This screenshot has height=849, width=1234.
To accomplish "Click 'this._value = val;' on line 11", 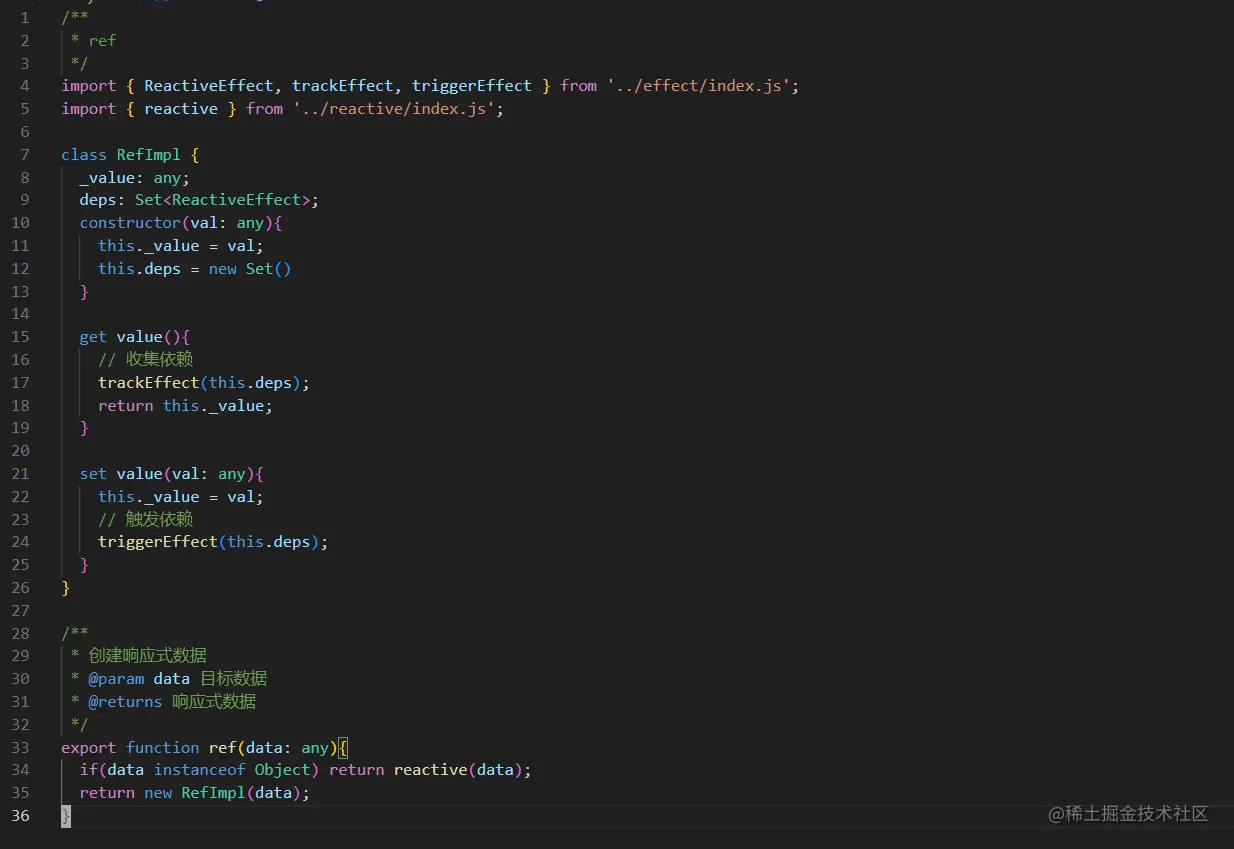I will 181,246.
